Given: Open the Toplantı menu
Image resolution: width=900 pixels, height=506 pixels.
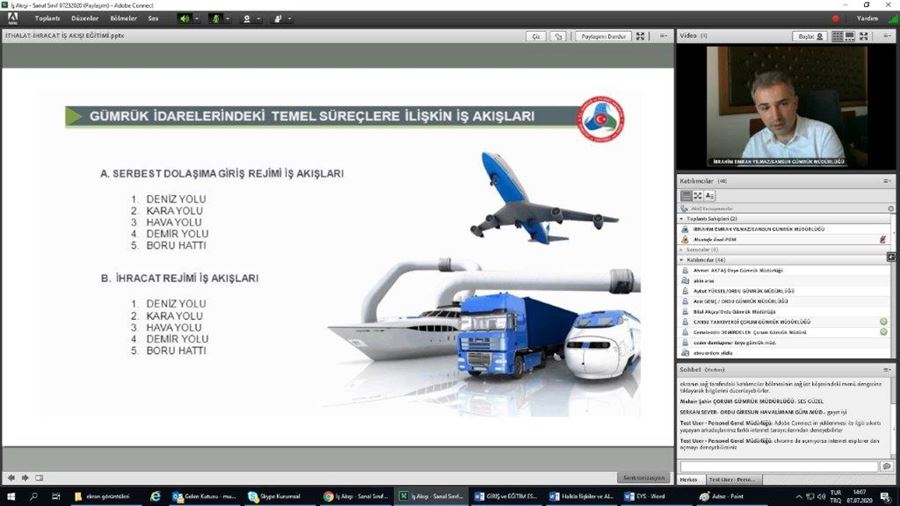Looking at the screenshot, I should [47, 18].
